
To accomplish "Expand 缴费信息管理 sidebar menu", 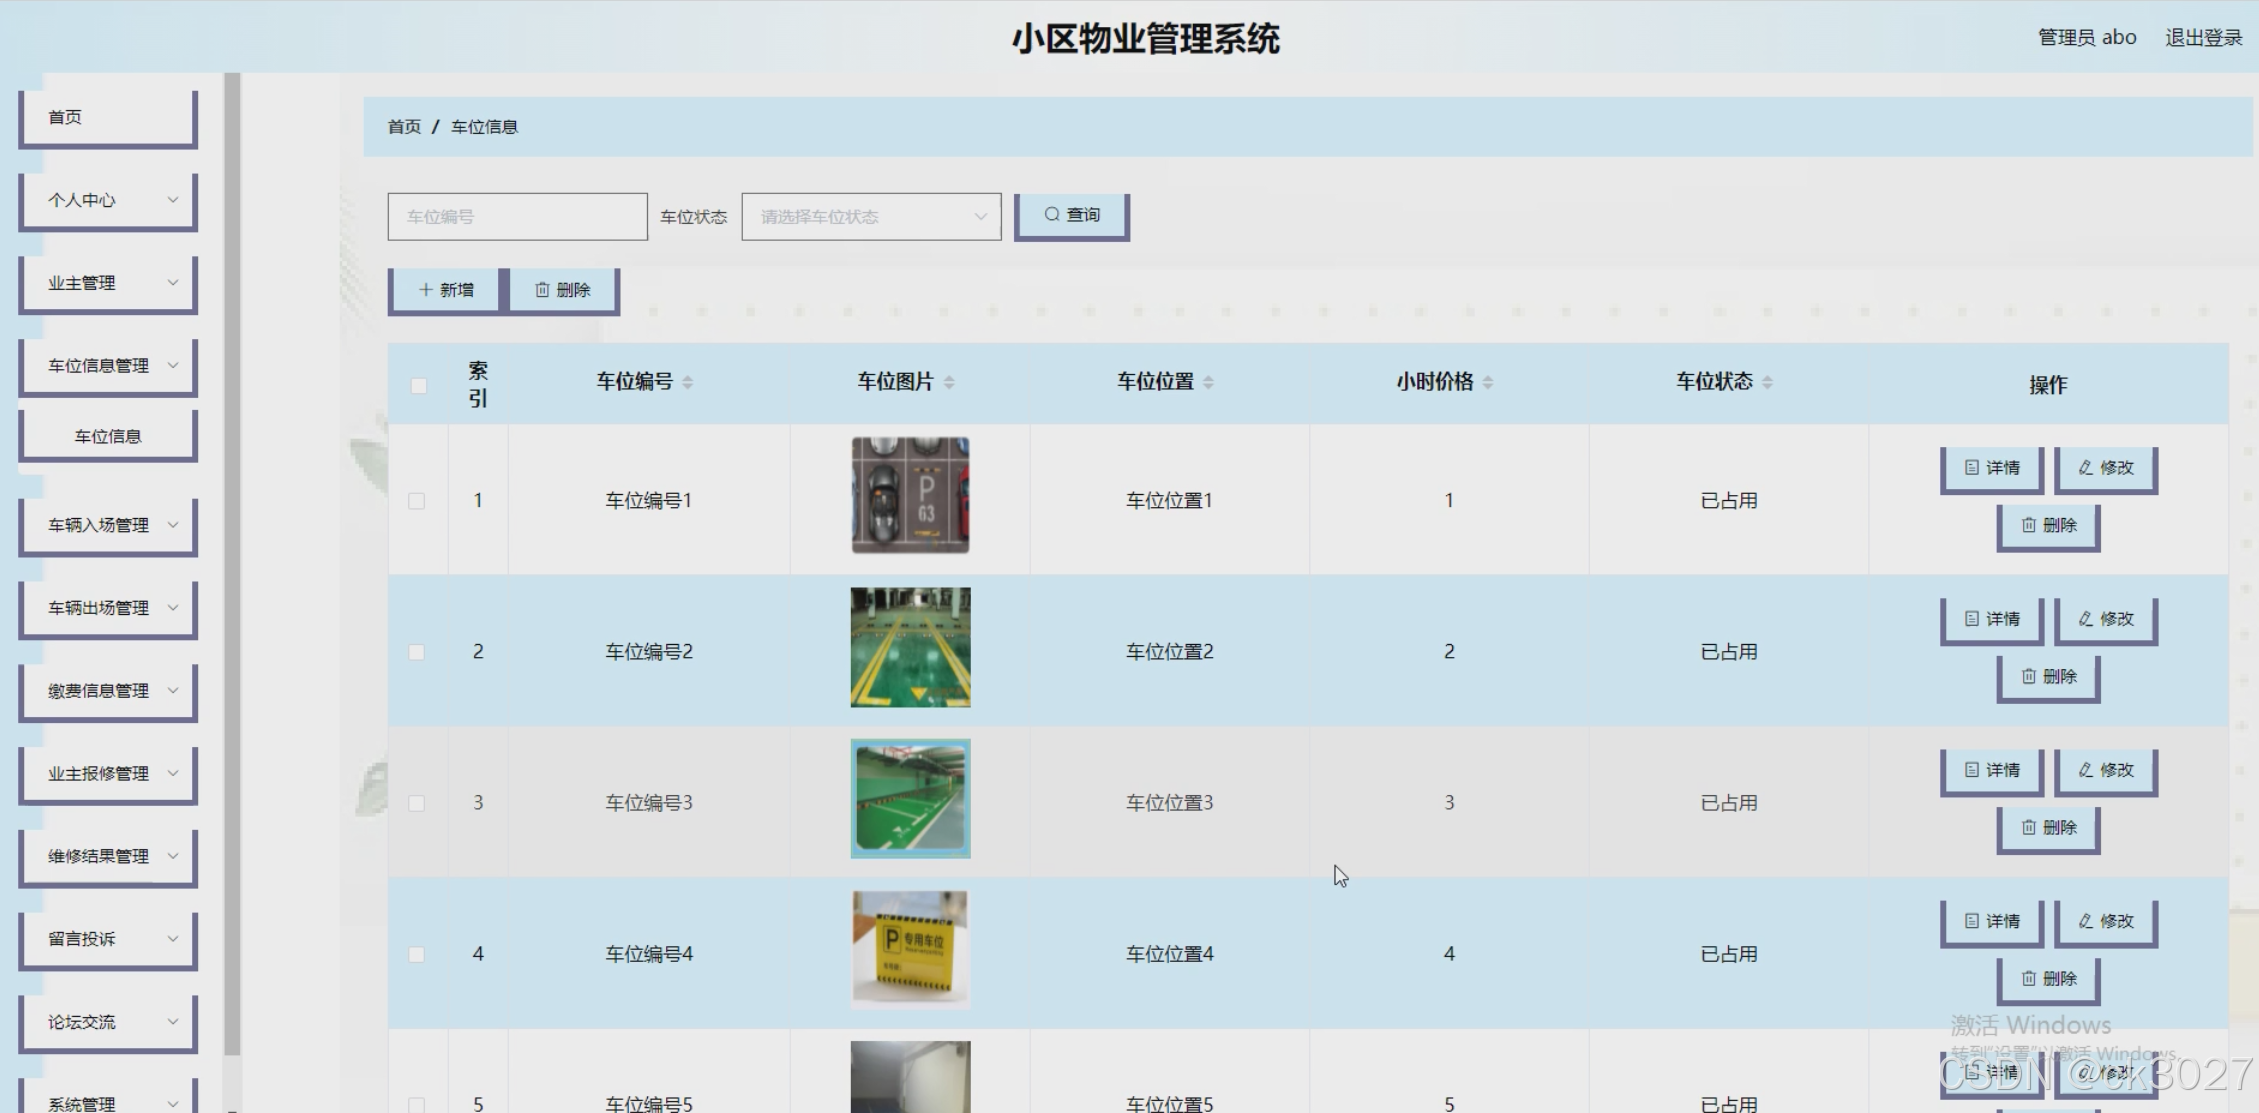I will pyautogui.click(x=107, y=691).
